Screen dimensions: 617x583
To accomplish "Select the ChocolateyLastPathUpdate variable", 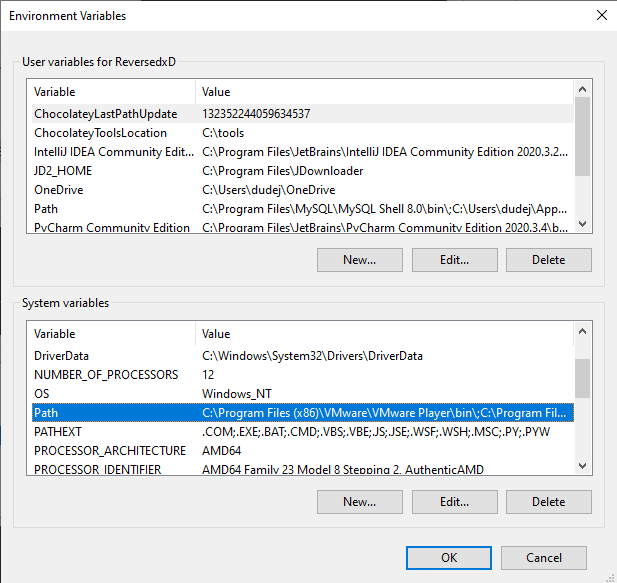I will [302, 114].
